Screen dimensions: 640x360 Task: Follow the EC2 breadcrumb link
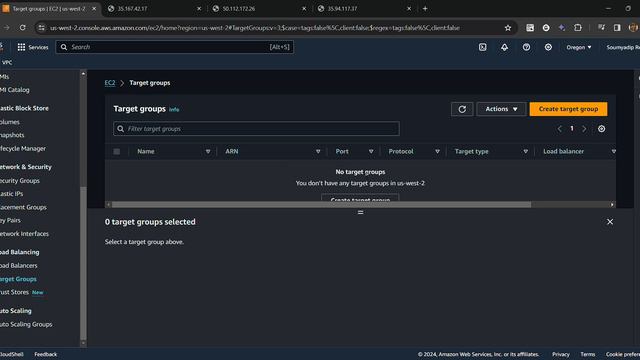pyautogui.click(x=110, y=83)
